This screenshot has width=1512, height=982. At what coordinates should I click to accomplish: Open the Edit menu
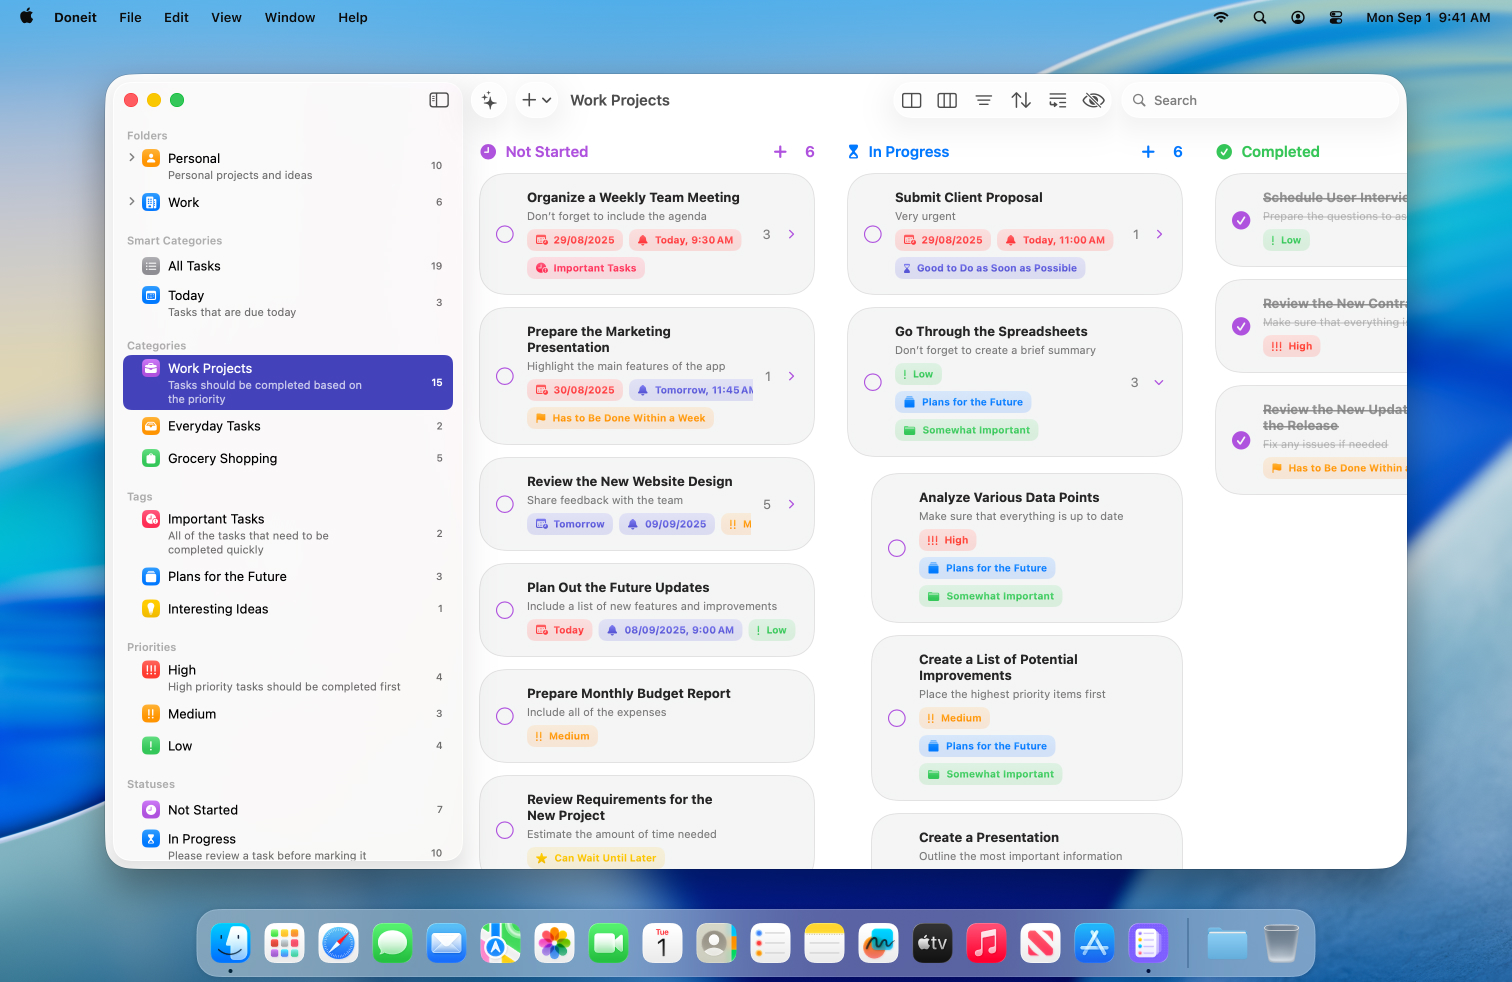[176, 17]
